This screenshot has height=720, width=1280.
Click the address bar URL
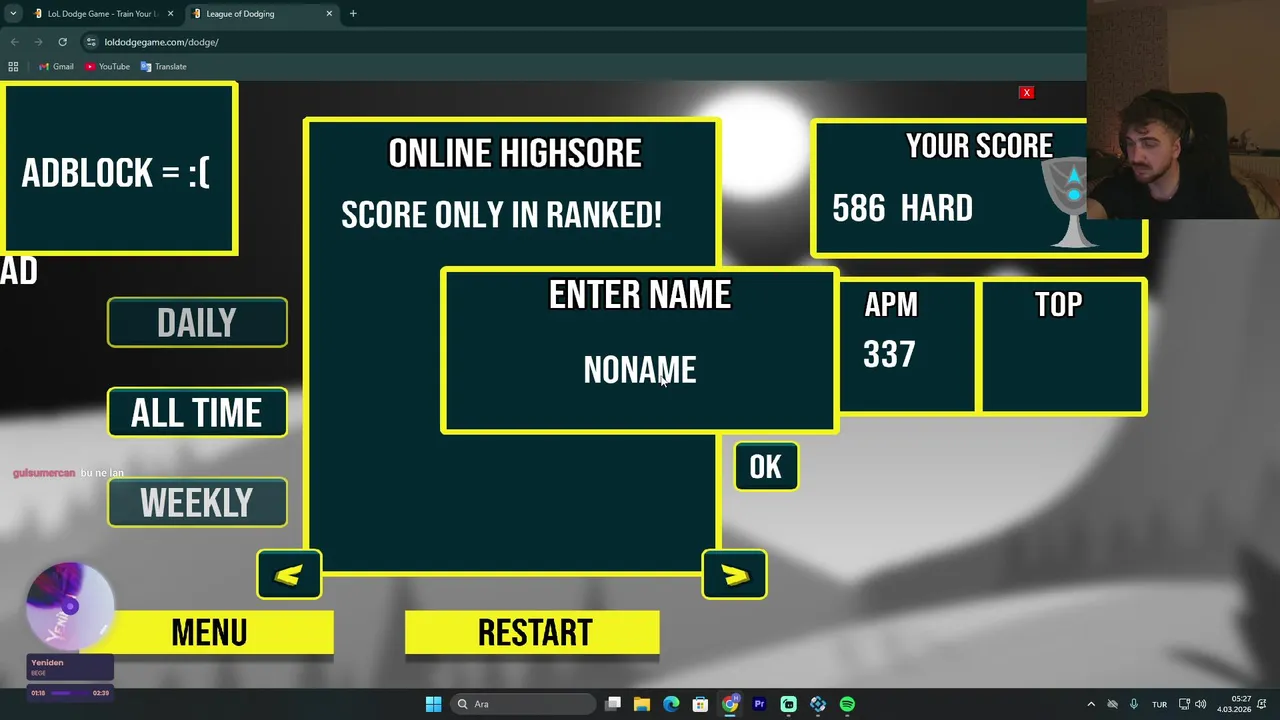point(161,42)
